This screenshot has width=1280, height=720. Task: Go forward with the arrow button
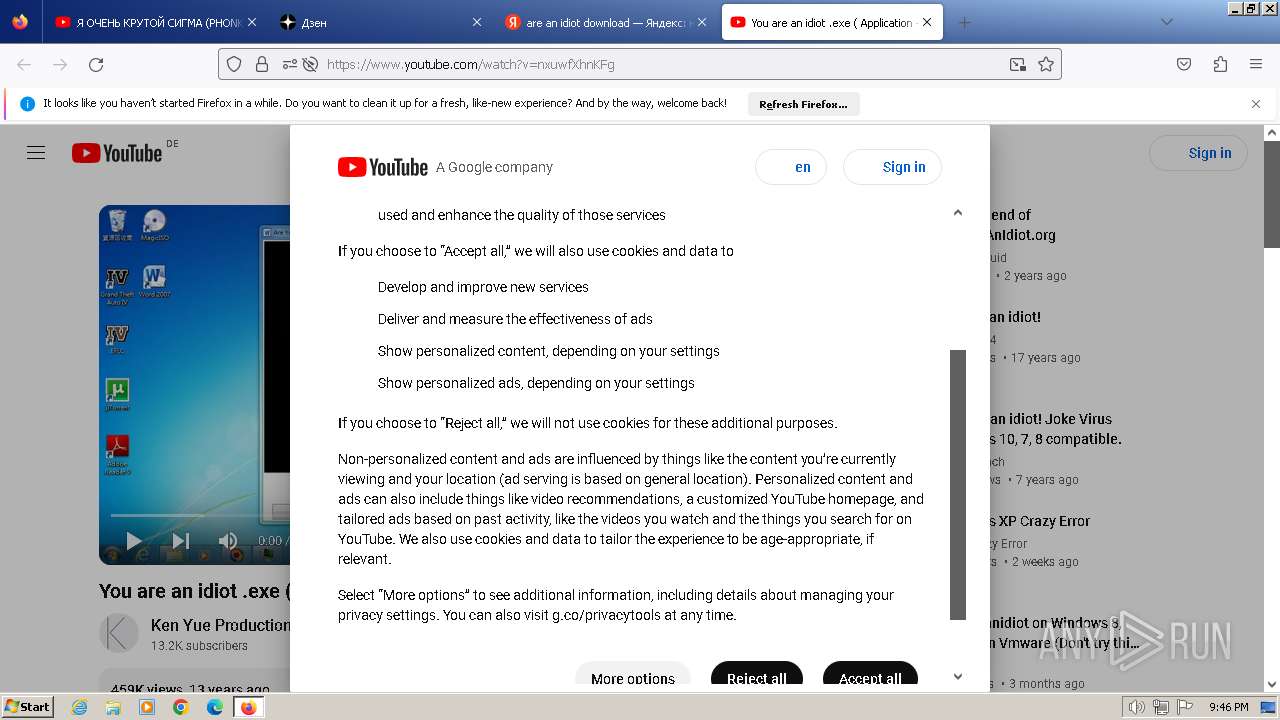tap(60, 64)
